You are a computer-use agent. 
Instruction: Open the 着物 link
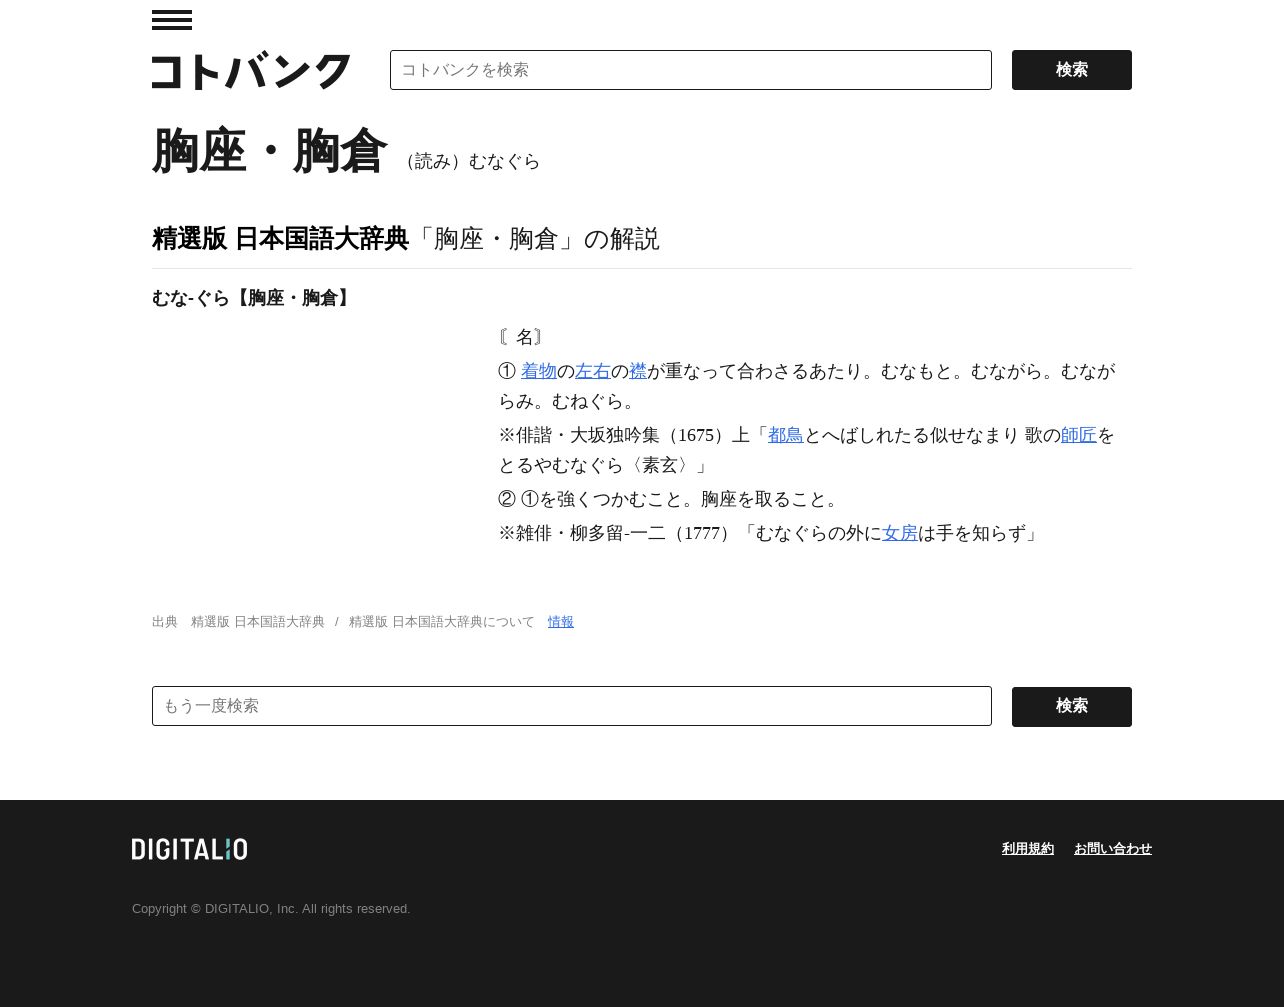tap(538, 371)
